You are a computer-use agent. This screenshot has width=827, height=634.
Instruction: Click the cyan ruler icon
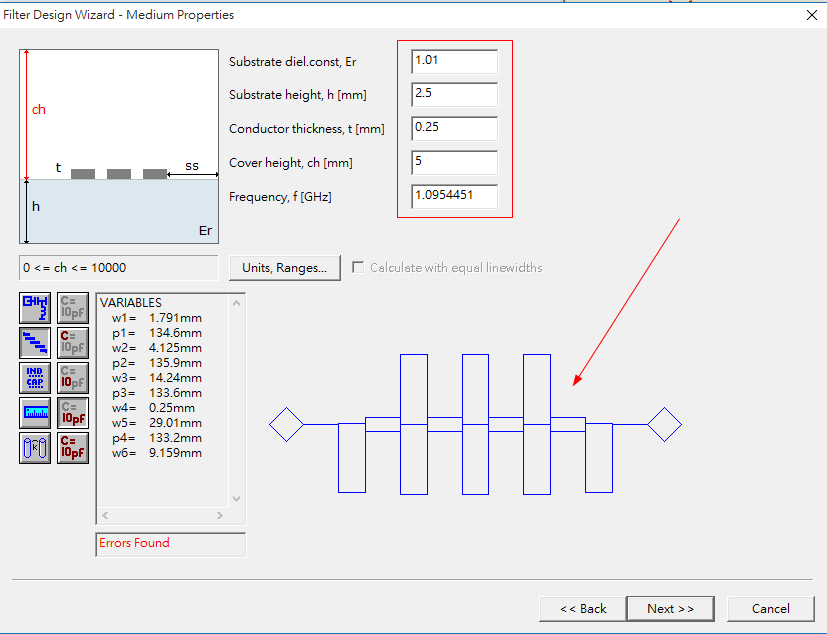point(35,412)
